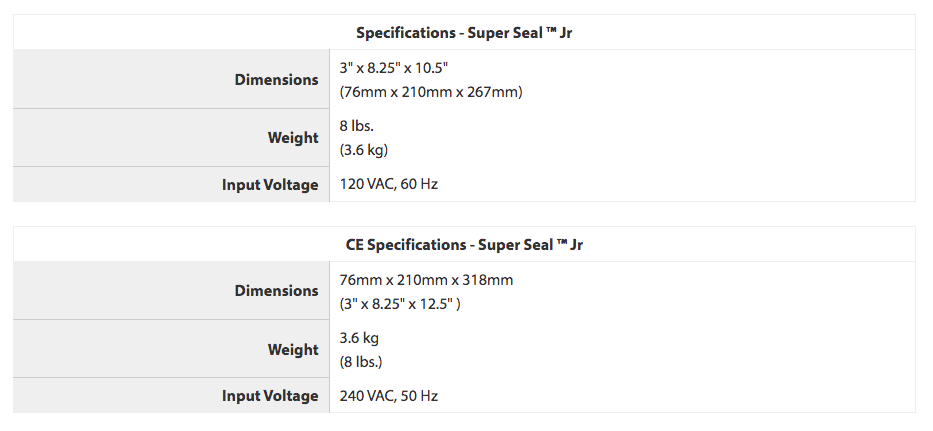Select the Input Voltage label in CE table
This screenshot has width=933, height=431.
(x=270, y=396)
